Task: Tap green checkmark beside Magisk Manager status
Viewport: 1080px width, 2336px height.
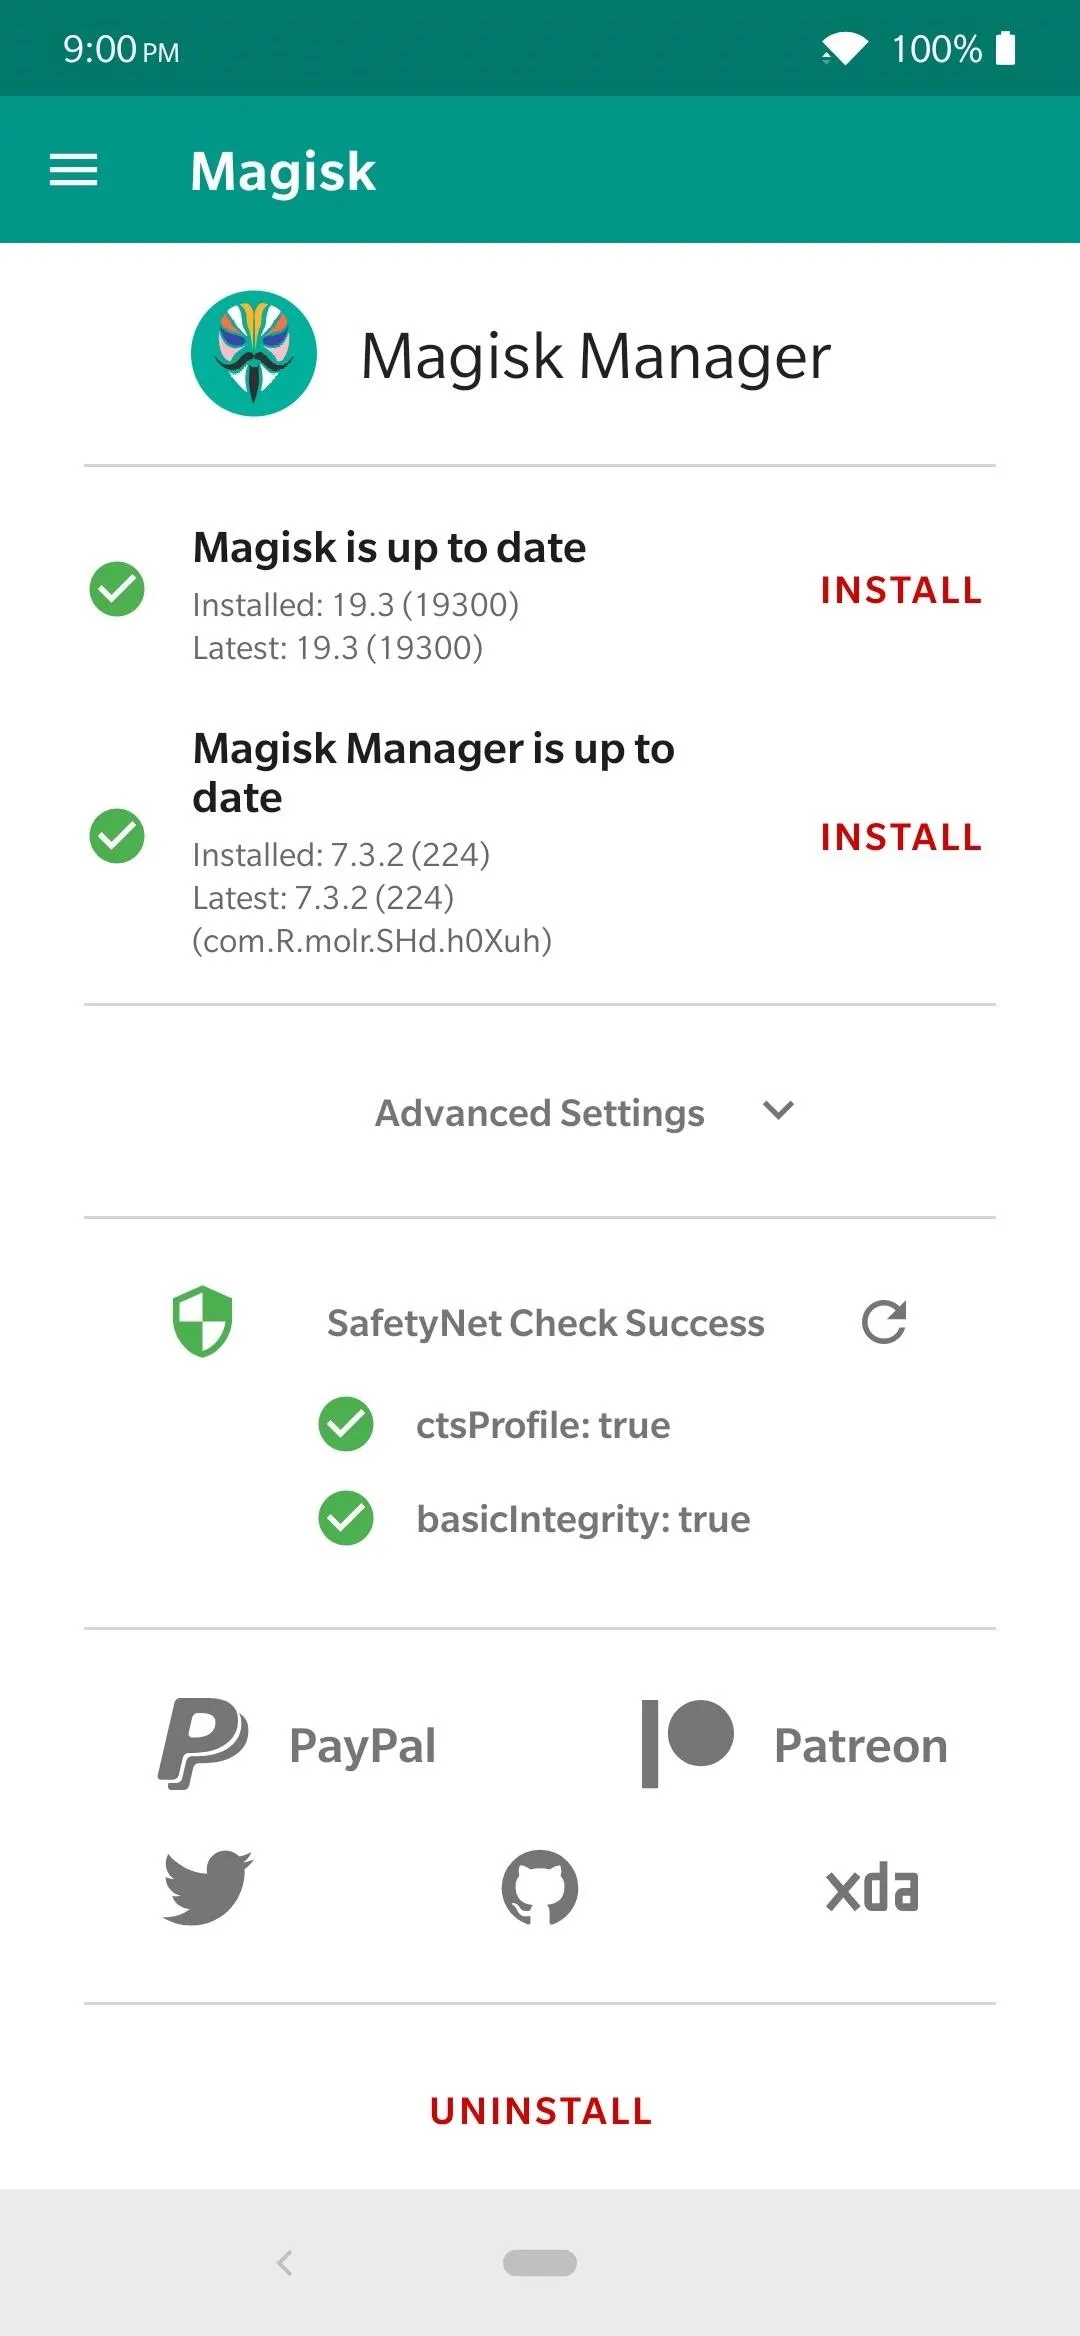Action: [117, 835]
